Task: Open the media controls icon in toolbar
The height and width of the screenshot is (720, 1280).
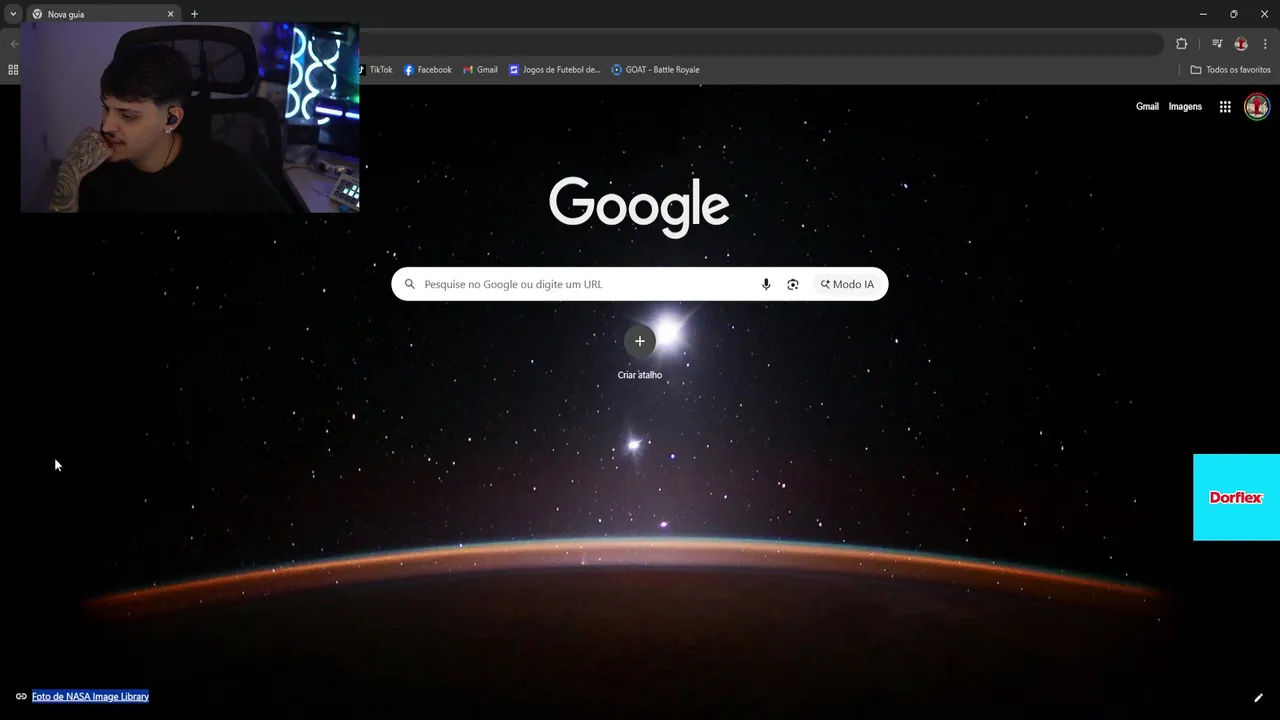Action: tap(1217, 43)
